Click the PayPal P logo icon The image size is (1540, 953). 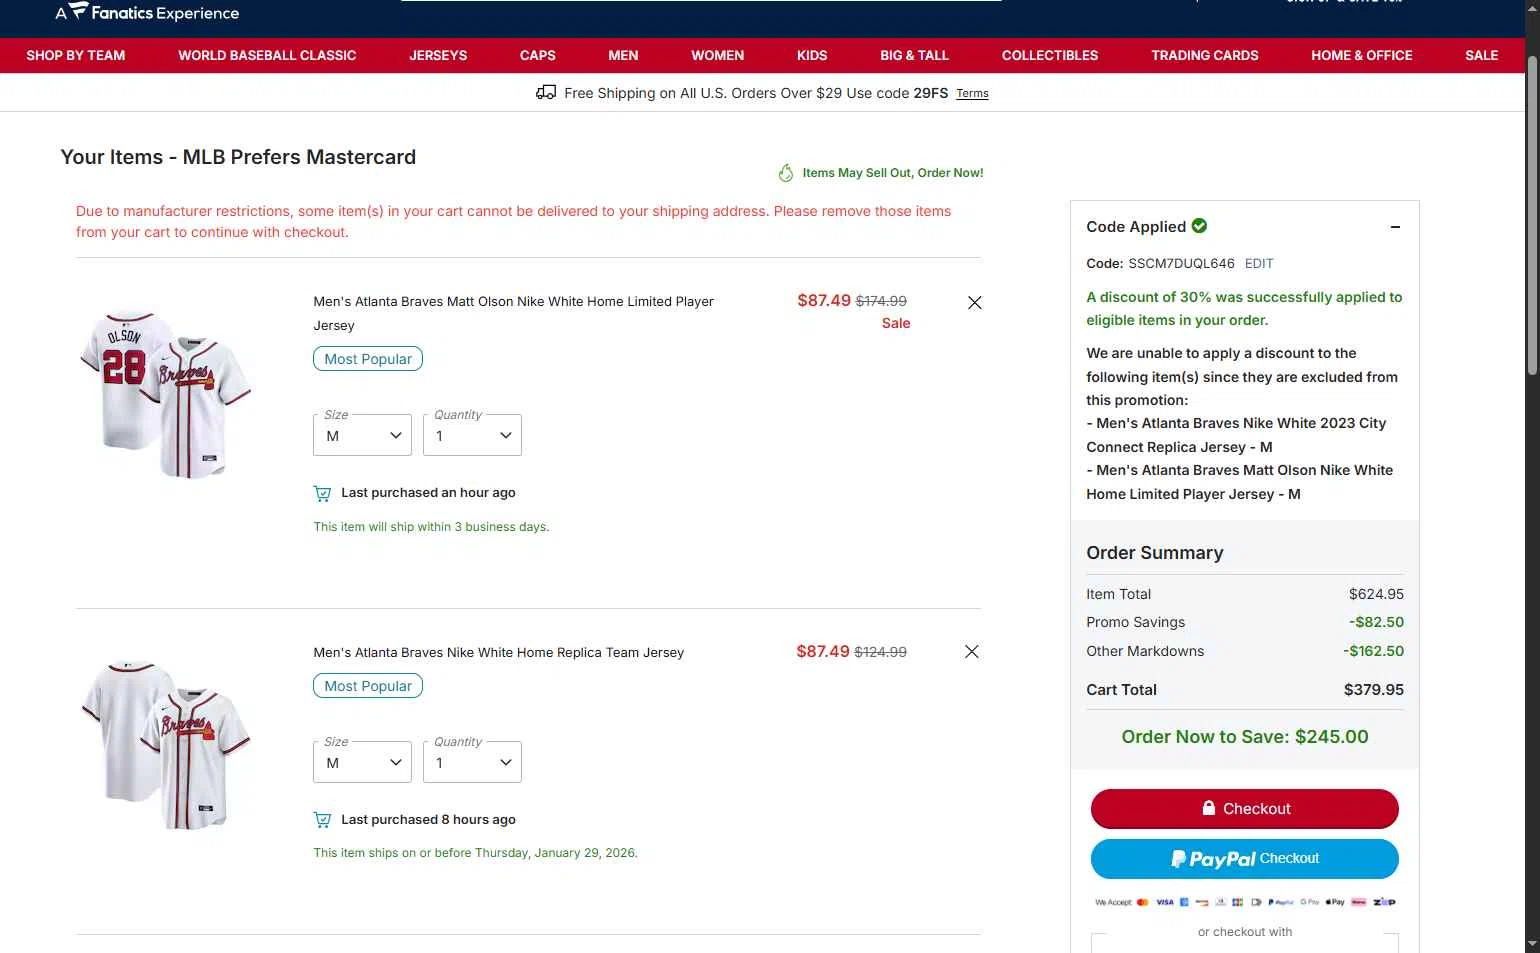click(1179, 859)
